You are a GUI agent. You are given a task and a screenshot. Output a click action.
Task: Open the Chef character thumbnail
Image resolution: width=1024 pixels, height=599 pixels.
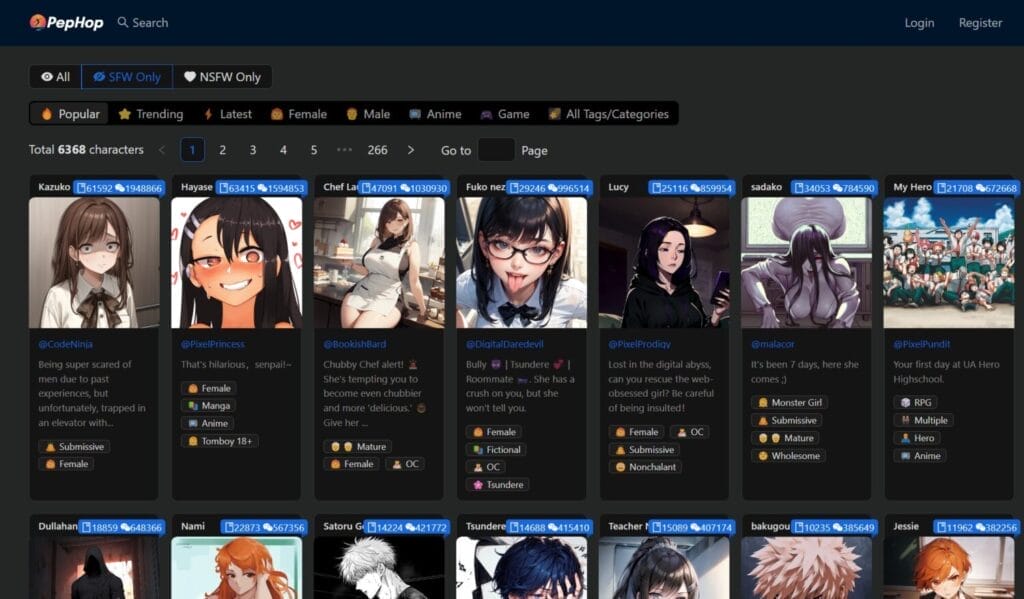379,263
